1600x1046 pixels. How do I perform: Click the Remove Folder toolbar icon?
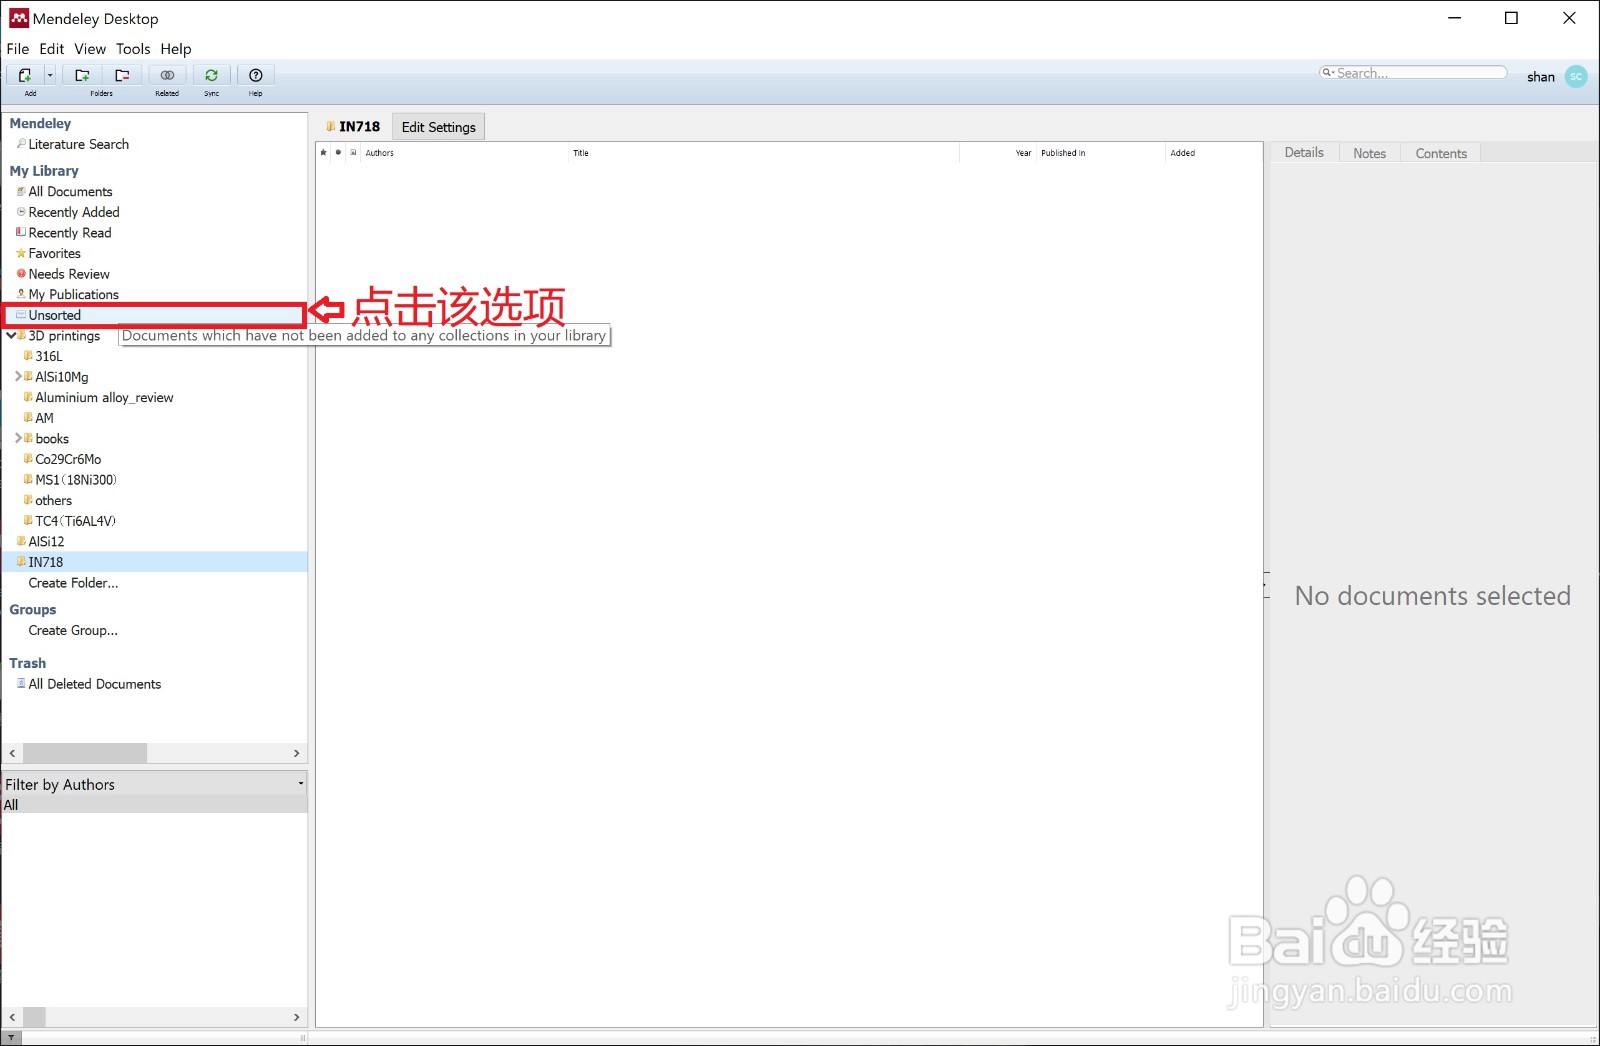[x=122, y=75]
